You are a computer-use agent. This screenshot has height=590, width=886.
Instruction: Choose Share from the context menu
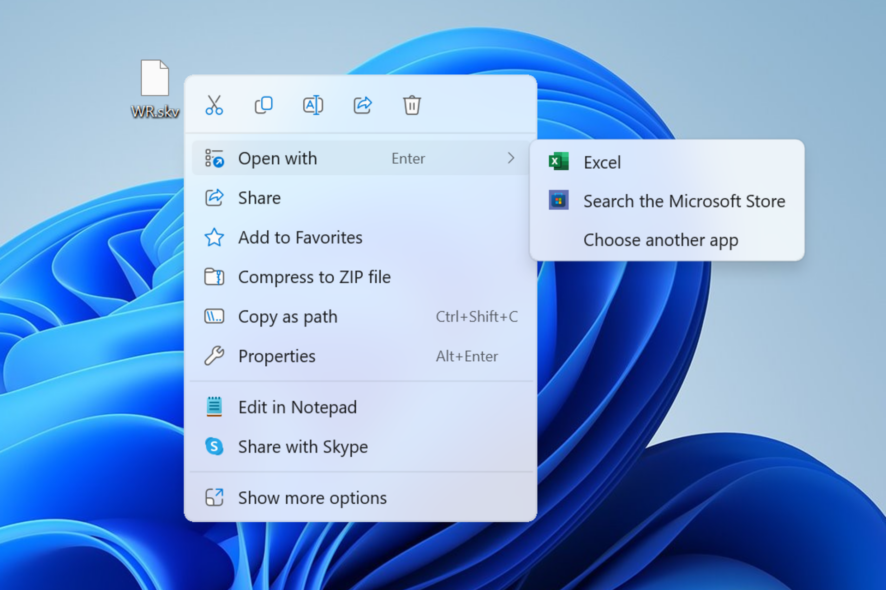tap(361, 198)
